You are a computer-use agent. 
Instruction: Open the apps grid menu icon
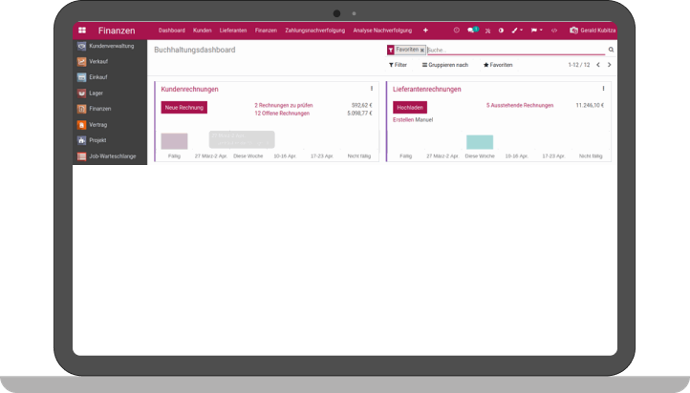82,30
